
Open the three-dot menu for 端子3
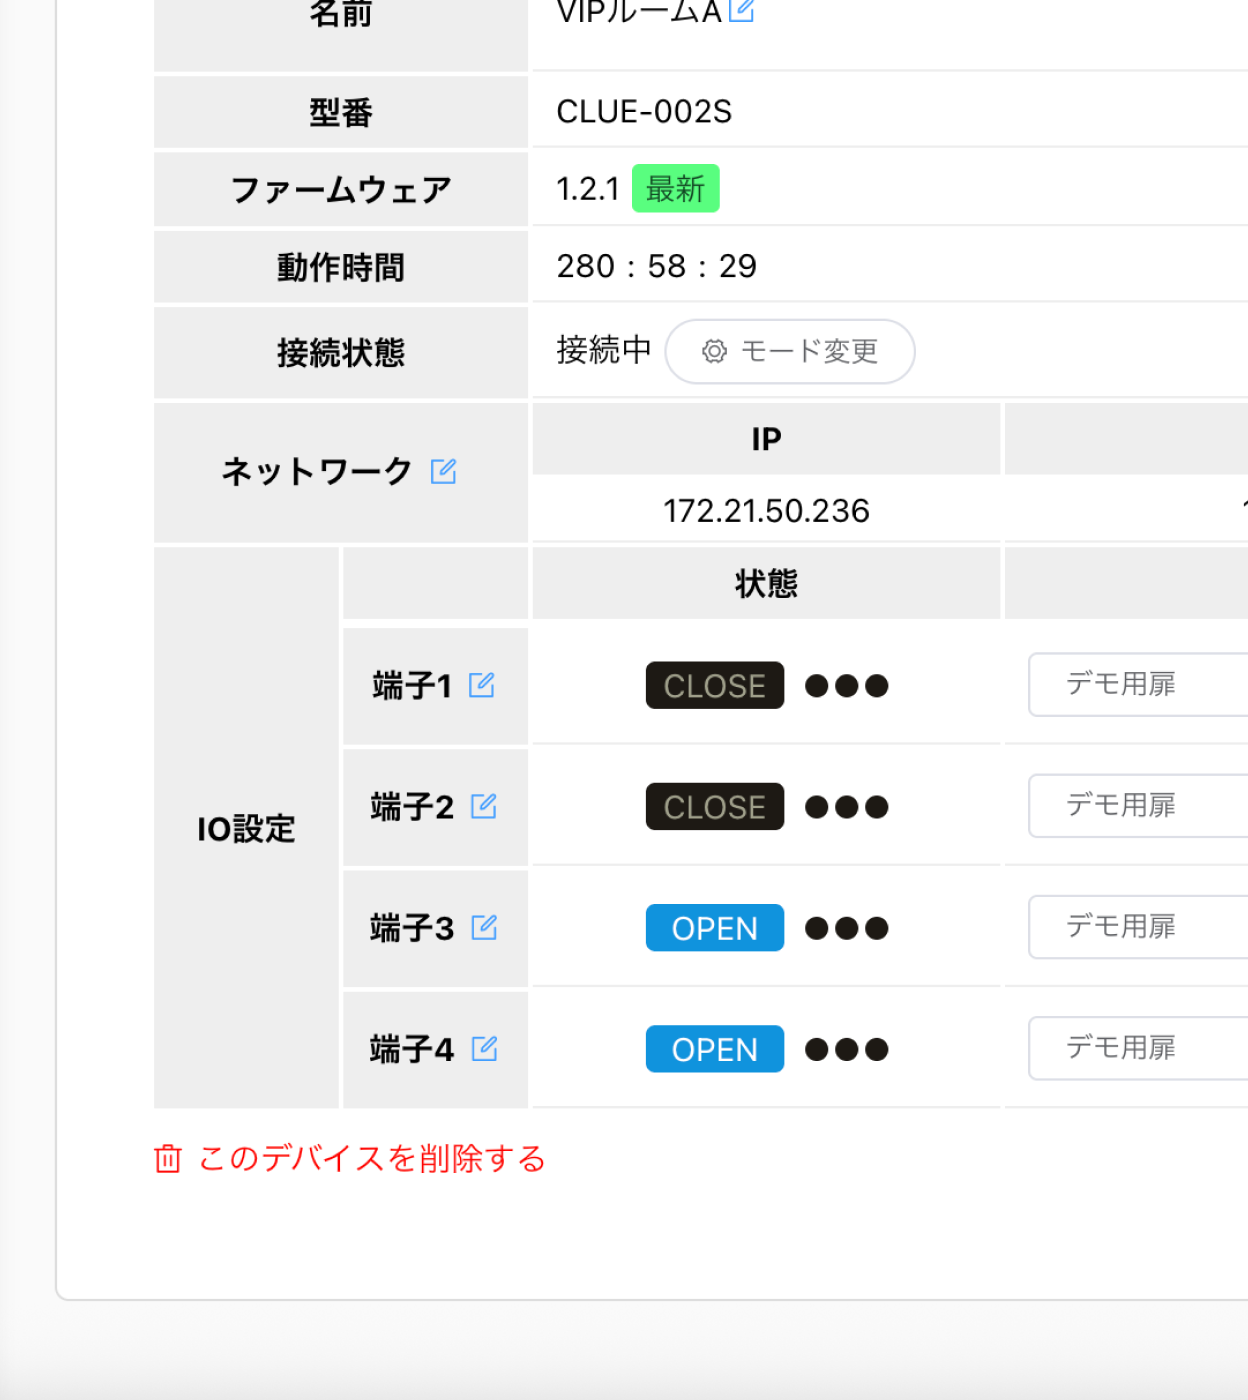[846, 929]
